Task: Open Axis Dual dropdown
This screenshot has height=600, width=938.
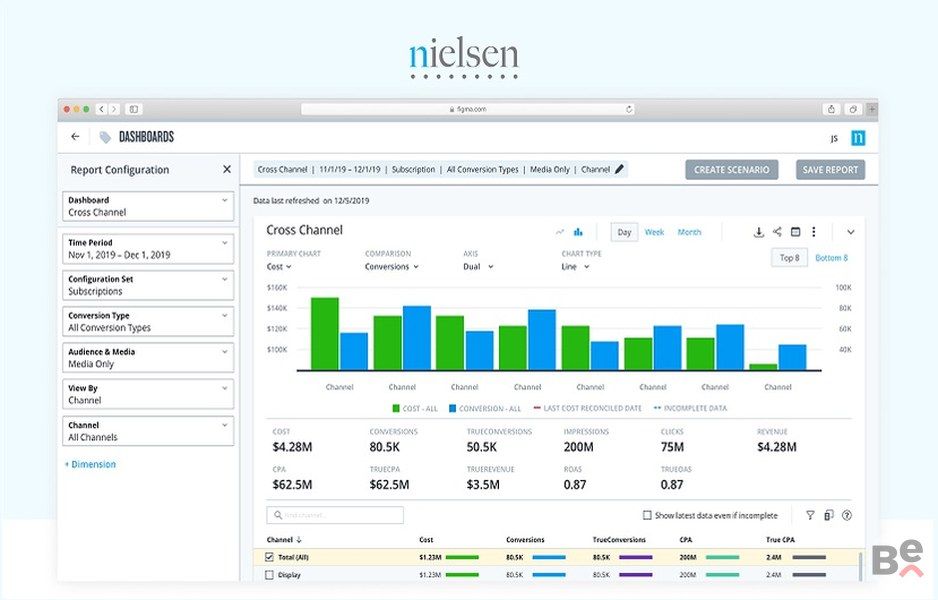Action: tap(478, 267)
